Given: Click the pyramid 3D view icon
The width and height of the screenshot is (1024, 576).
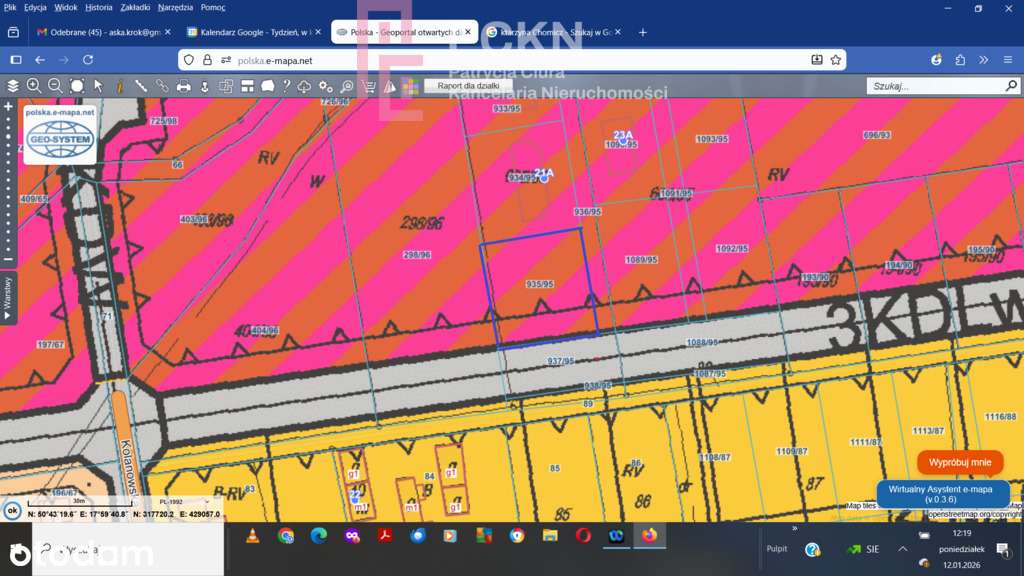Looking at the screenshot, I should [390, 86].
